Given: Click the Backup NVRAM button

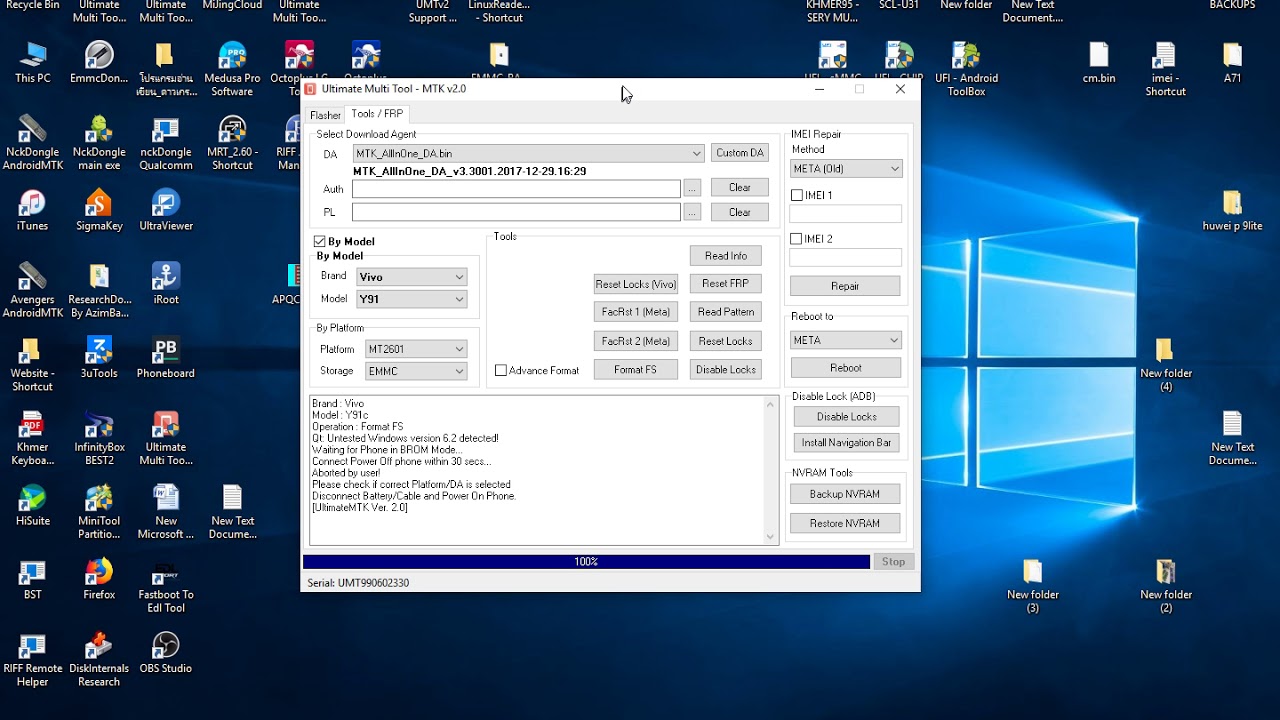Looking at the screenshot, I should (x=845, y=494).
